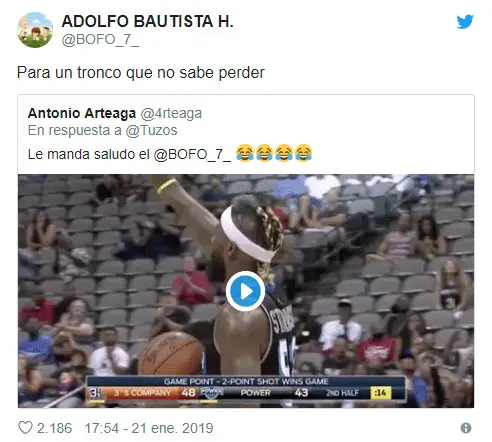
Task: Open the 17:54 - 21 ene. 2019 timestamp
Action: pos(149,428)
